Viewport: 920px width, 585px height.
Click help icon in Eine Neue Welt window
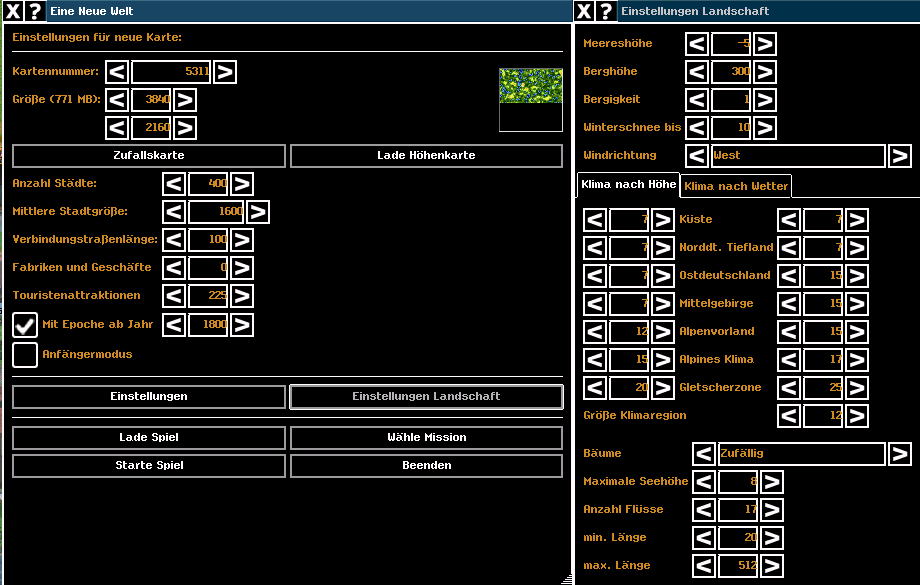point(35,11)
